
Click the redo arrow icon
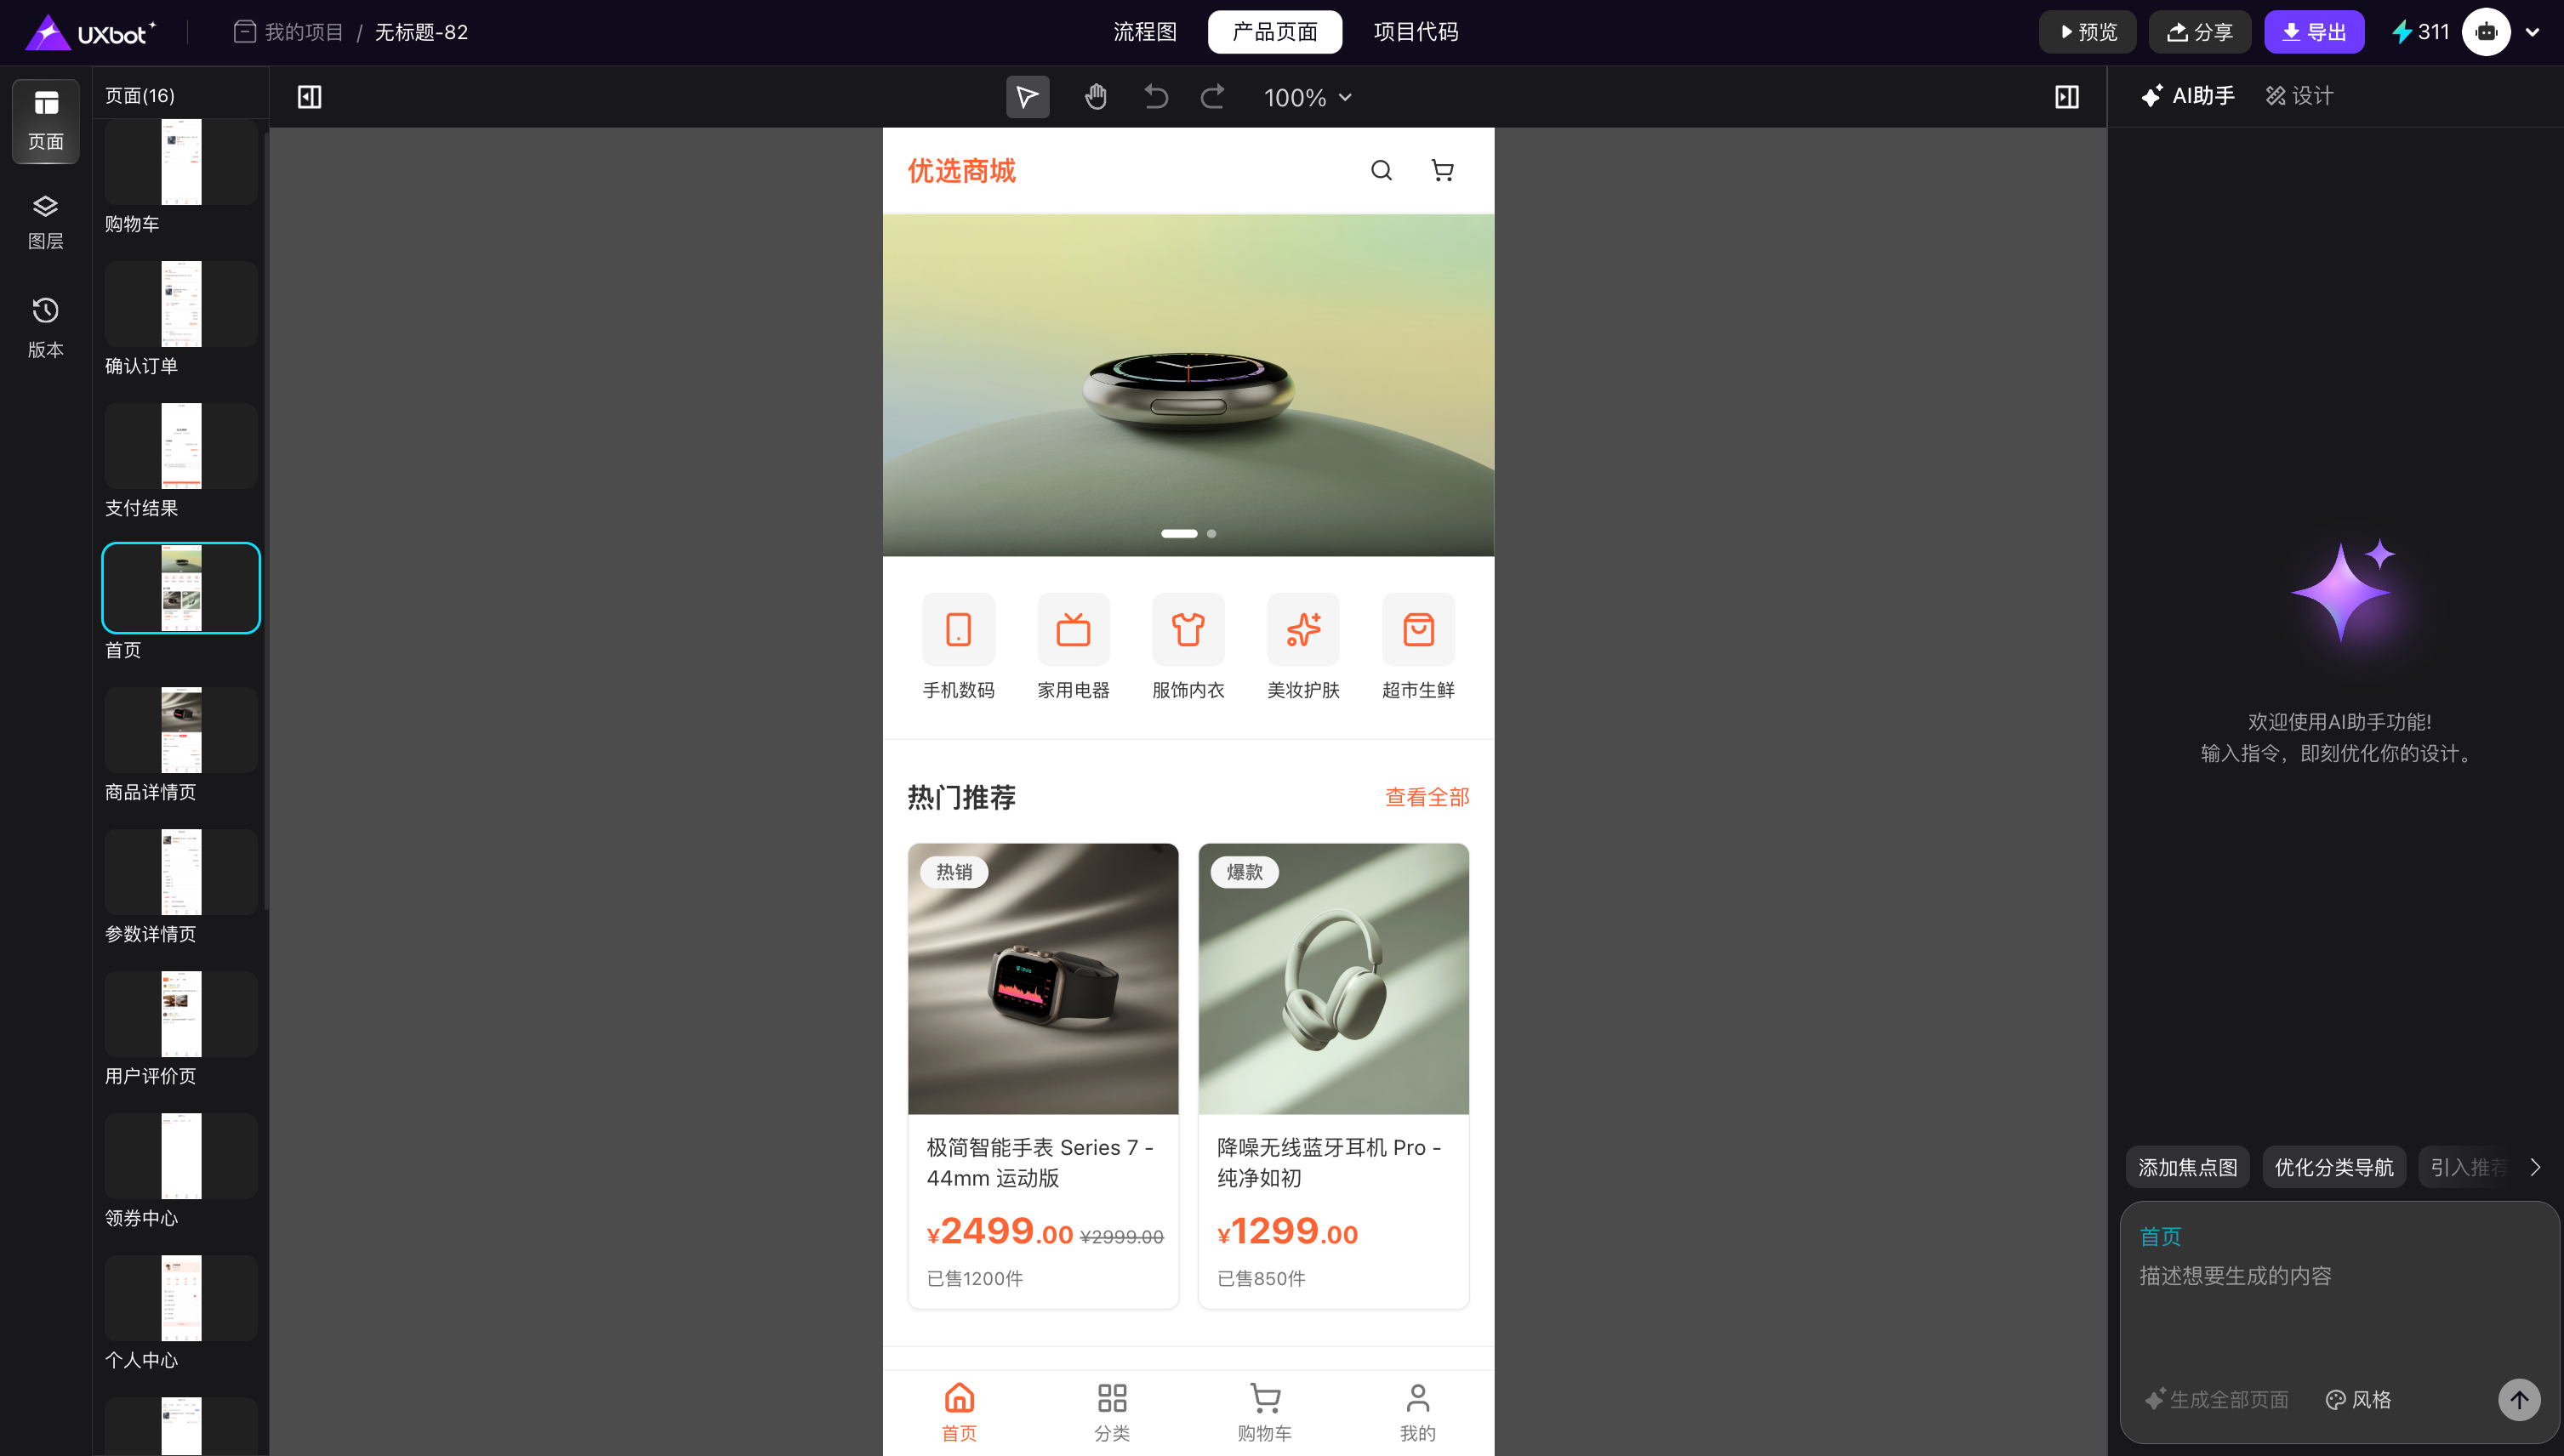click(x=1212, y=97)
